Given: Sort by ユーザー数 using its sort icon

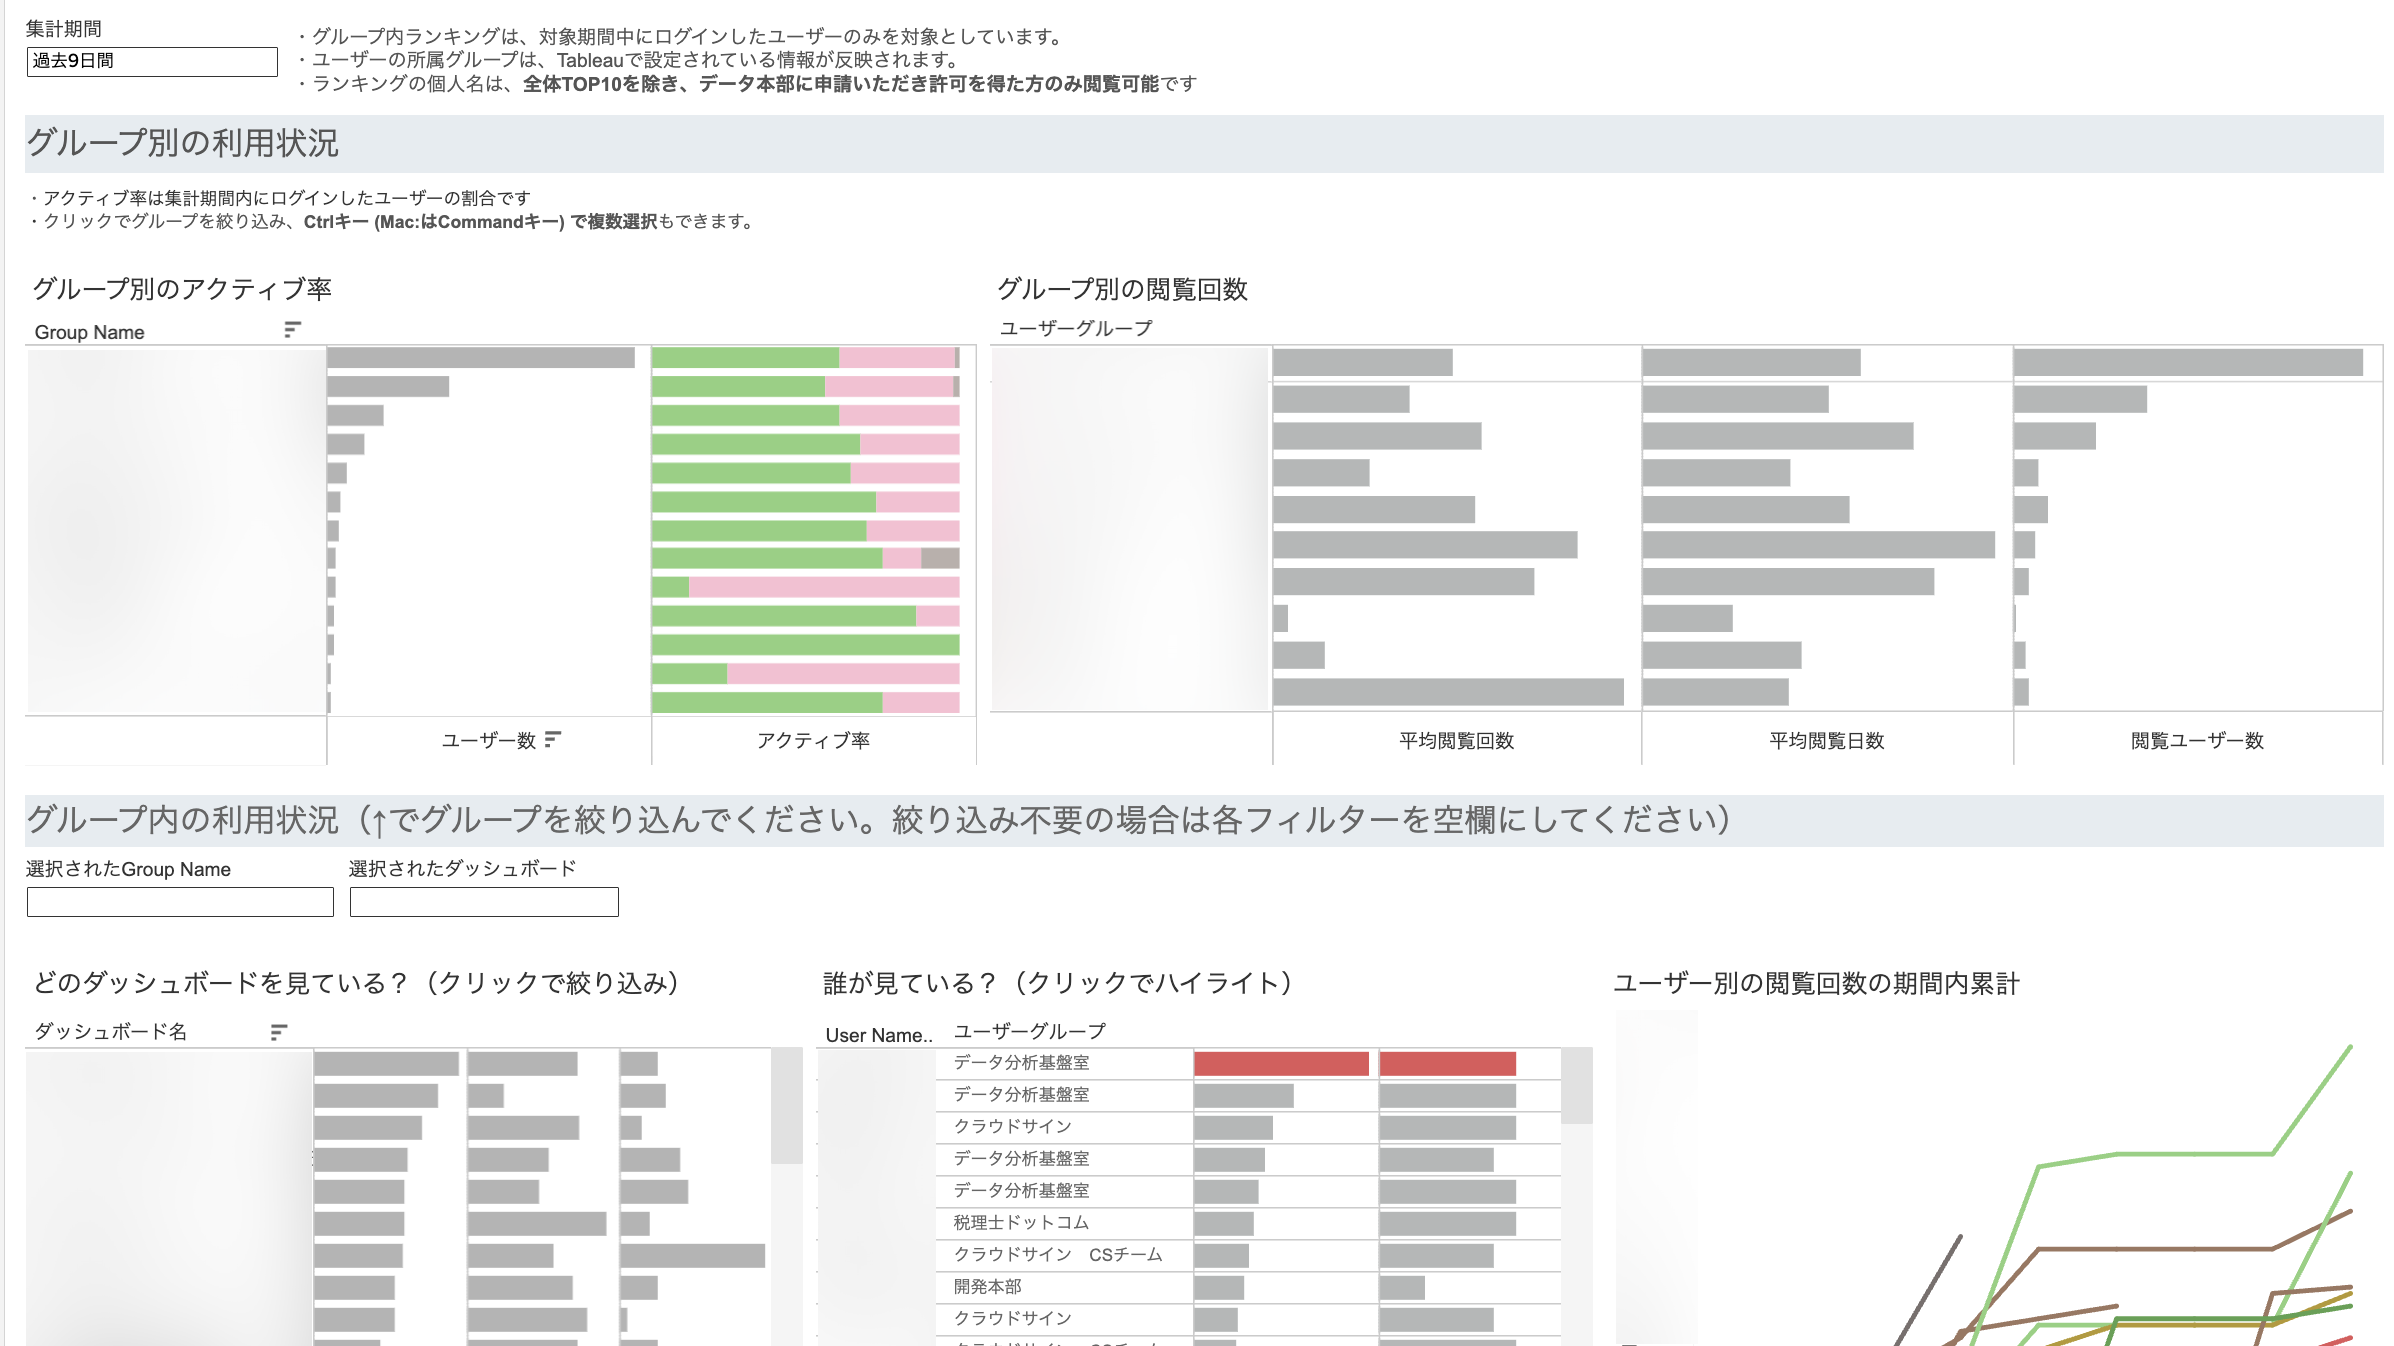Looking at the screenshot, I should [x=554, y=740].
